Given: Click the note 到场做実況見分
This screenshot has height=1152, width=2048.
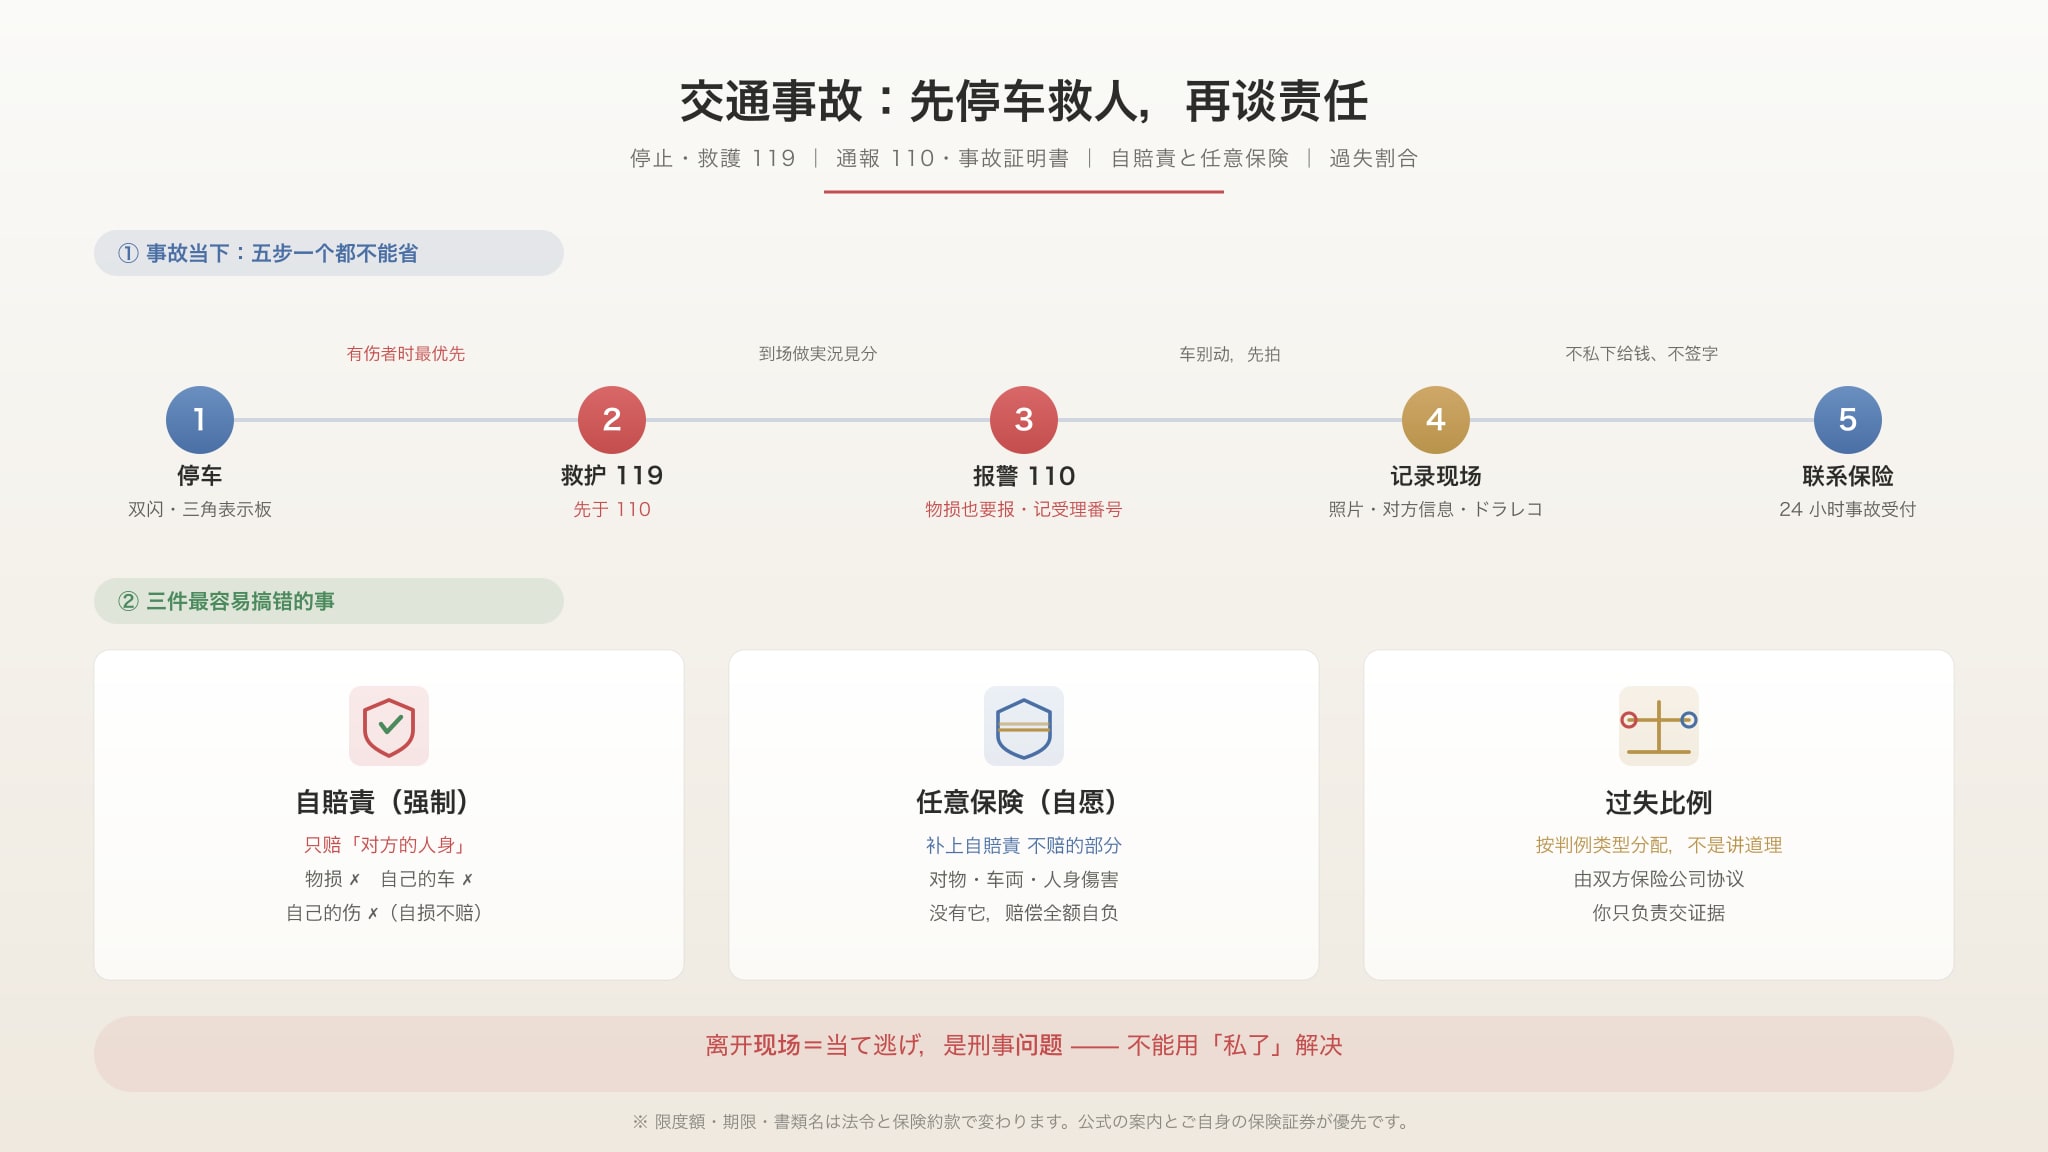Looking at the screenshot, I should (x=818, y=354).
